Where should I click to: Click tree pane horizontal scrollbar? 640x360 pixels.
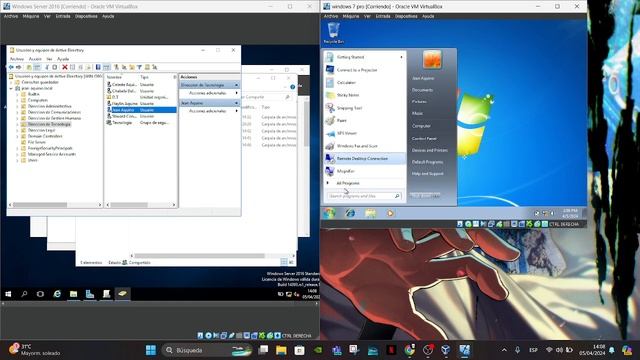coord(55,205)
